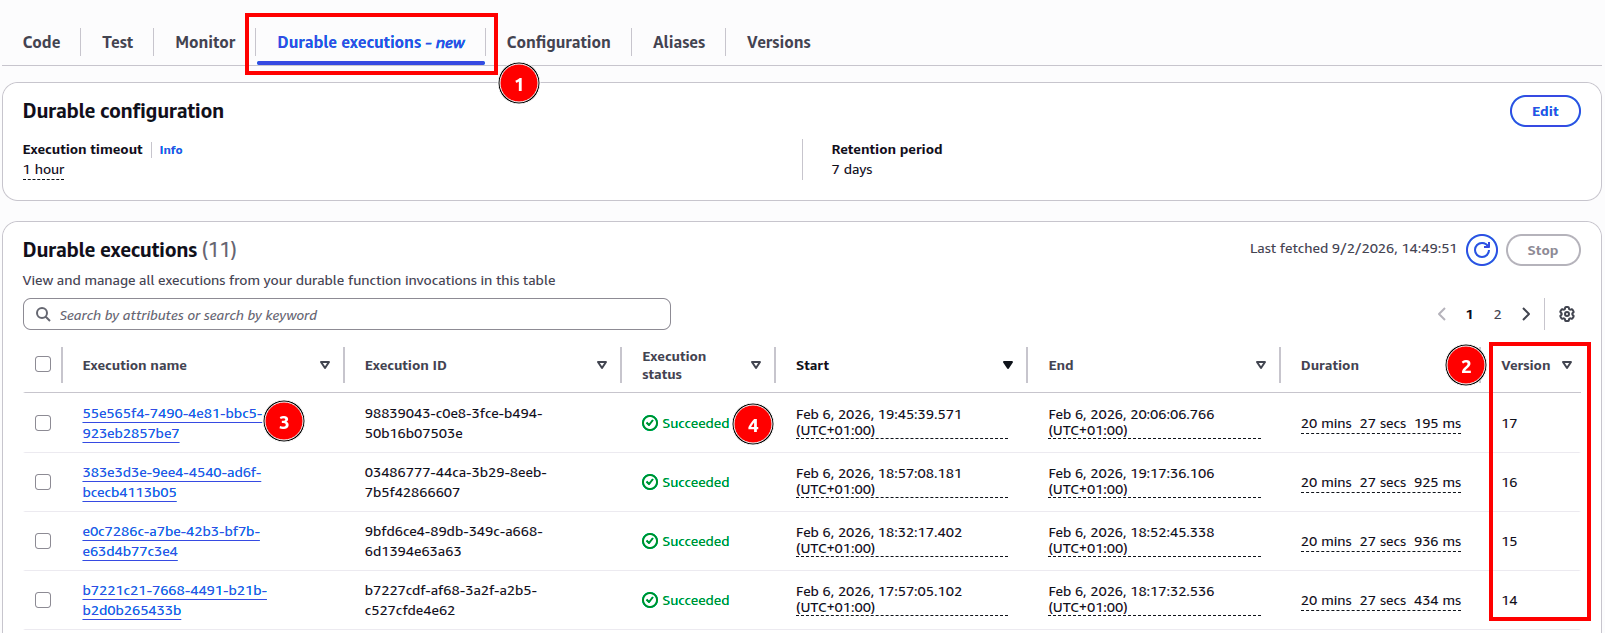Click the Last fetched timestamp text
Screen dimensions: 1605x633
(1353, 248)
